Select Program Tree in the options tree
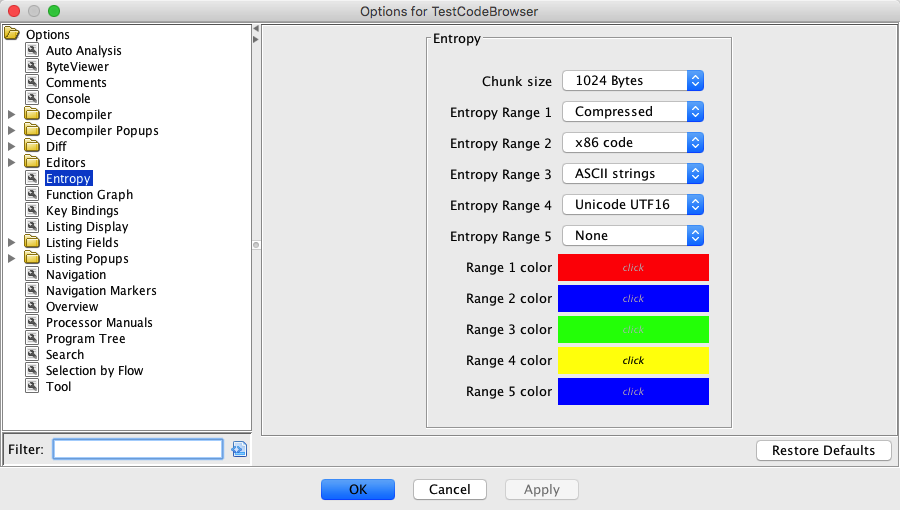Screen dimensions: 900x510 point(85,339)
